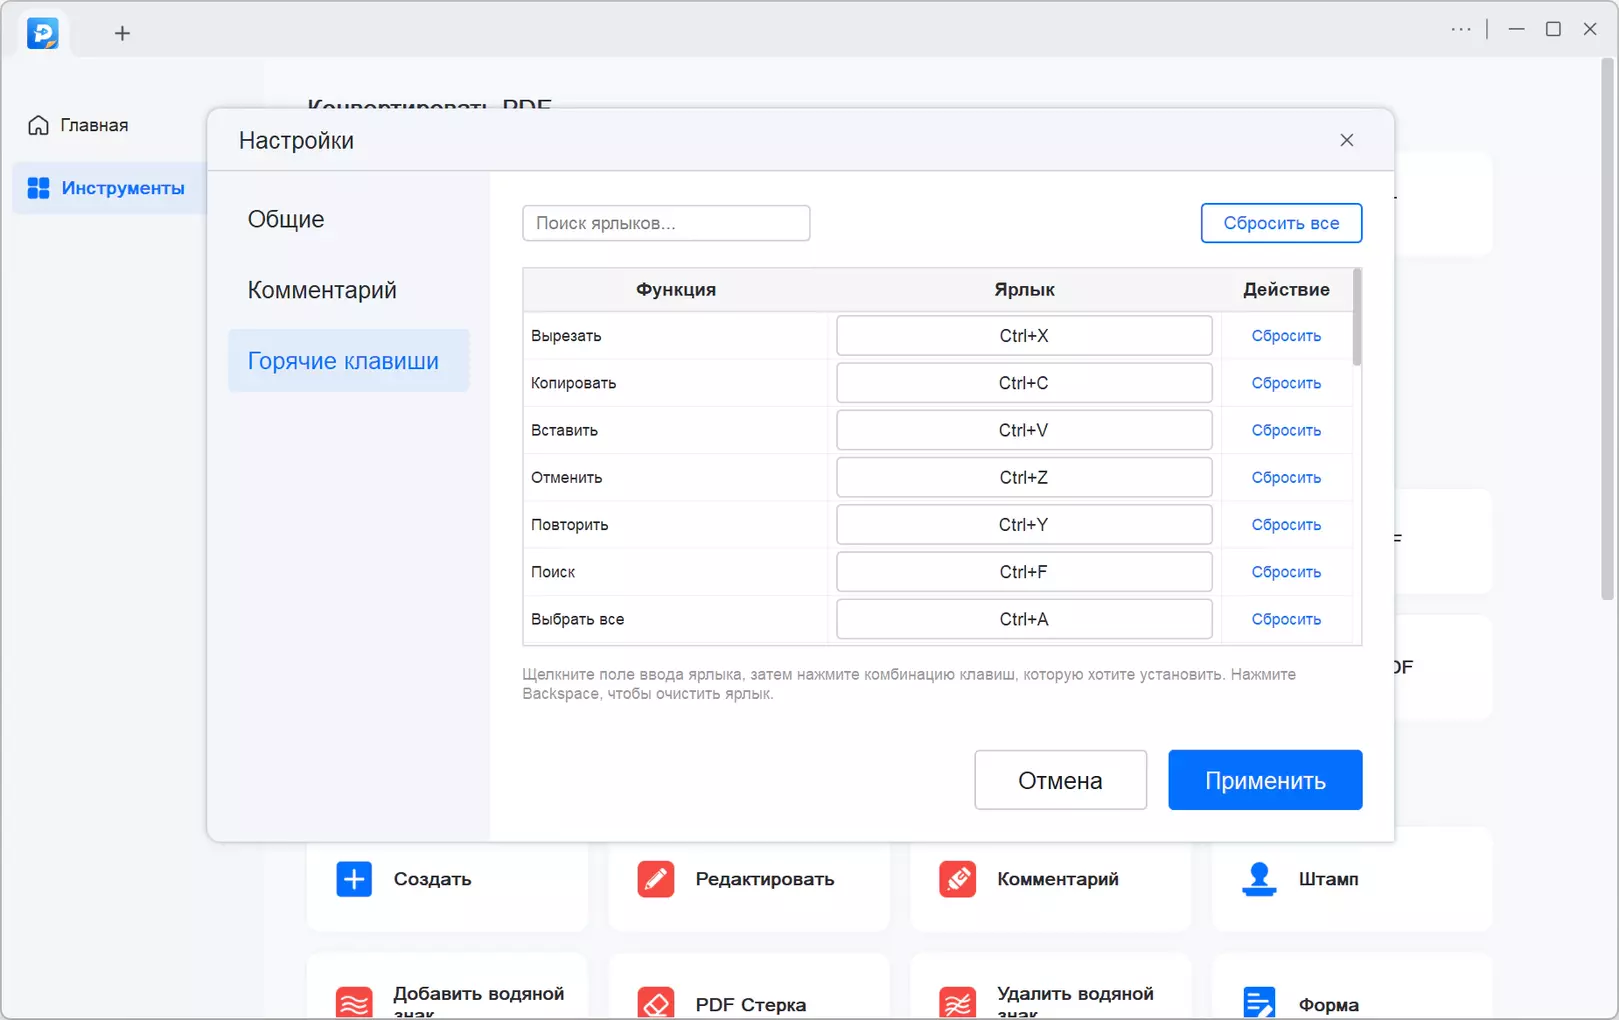Screen dimensions: 1619x1020
Task: Reset the Вырезать shortcut
Action: tap(1286, 336)
